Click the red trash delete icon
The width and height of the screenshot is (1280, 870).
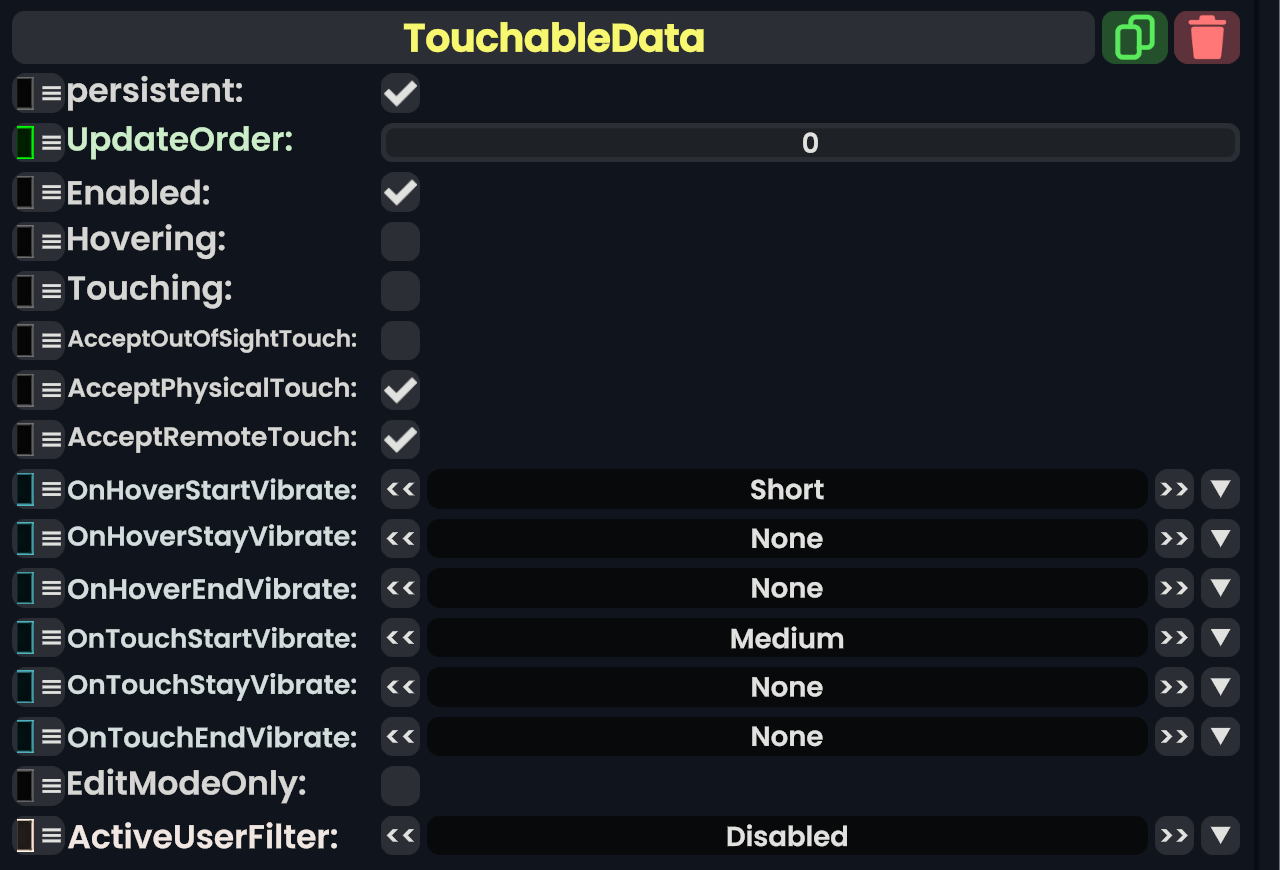[x=1207, y=38]
